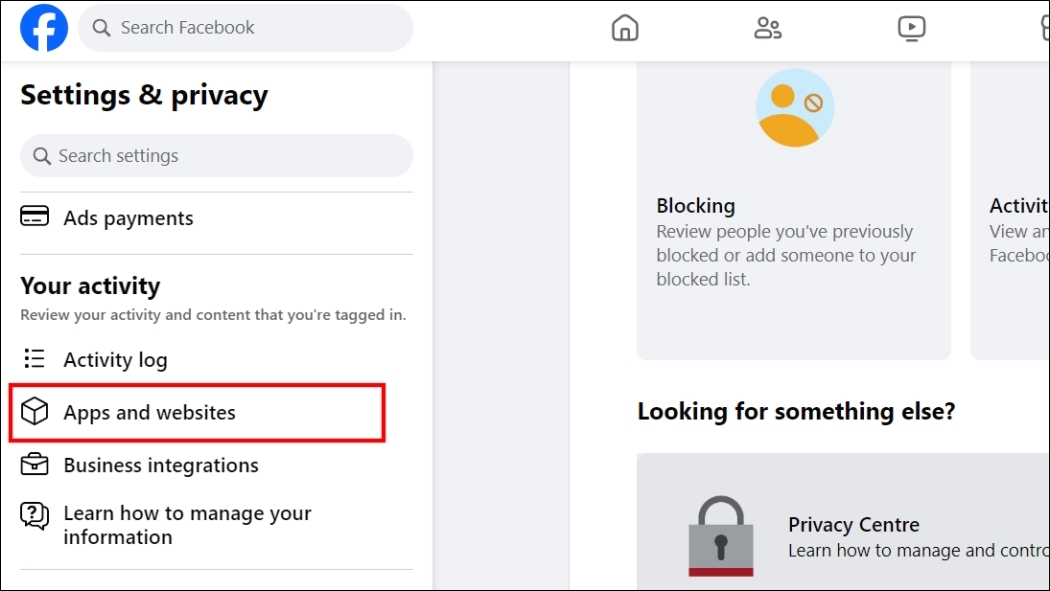This screenshot has height=591, width=1050.
Task: Click Learn how to manage your information
Action: (x=187, y=525)
